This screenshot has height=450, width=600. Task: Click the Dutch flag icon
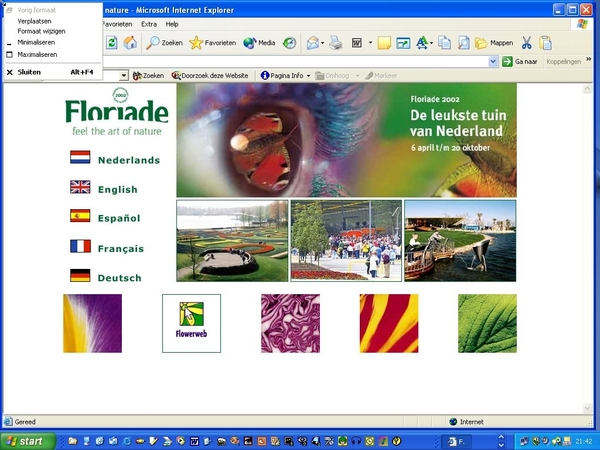(80, 157)
